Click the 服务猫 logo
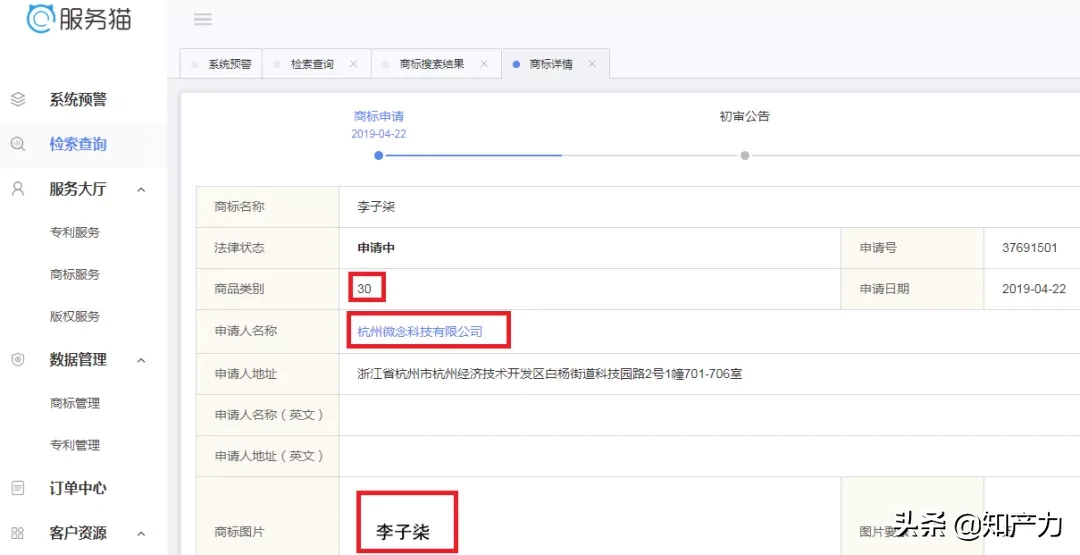Viewport: 1080px width, 555px height. click(x=79, y=18)
